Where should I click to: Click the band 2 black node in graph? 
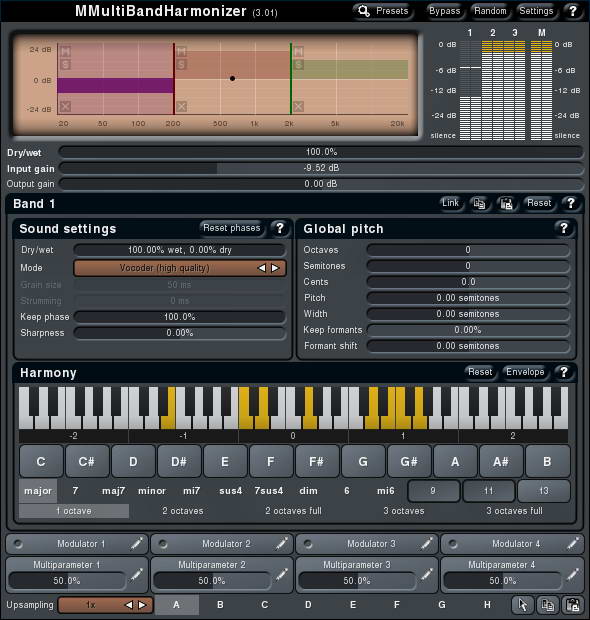pos(232,79)
